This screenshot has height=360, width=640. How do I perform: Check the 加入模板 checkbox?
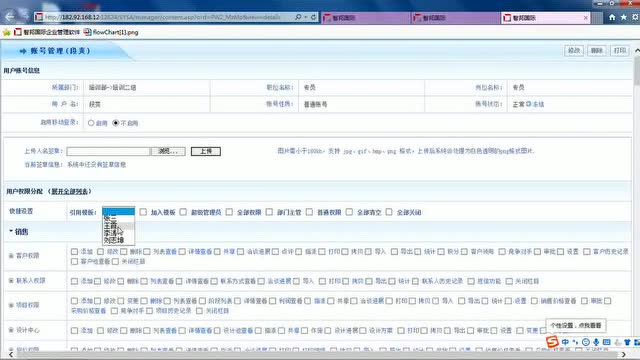click(143, 212)
